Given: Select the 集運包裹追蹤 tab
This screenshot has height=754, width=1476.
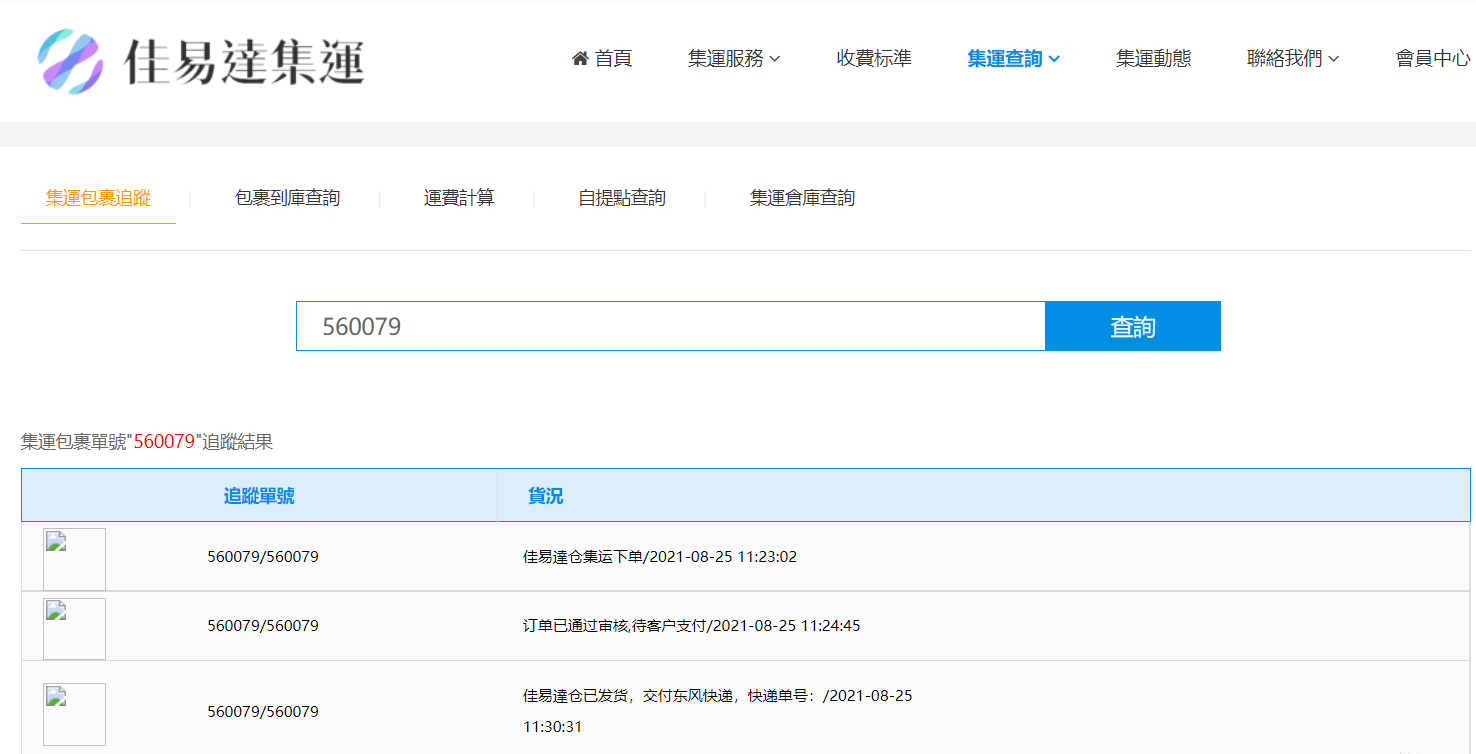Looking at the screenshot, I should 98,198.
